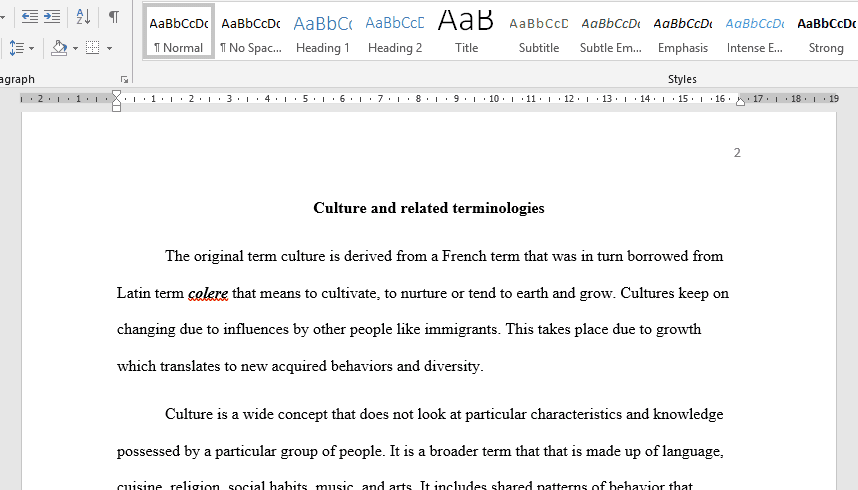The height and width of the screenshot is (490, 858).
Task: Toggle Show/Hide paragraph marks
Action: [114, 17]
